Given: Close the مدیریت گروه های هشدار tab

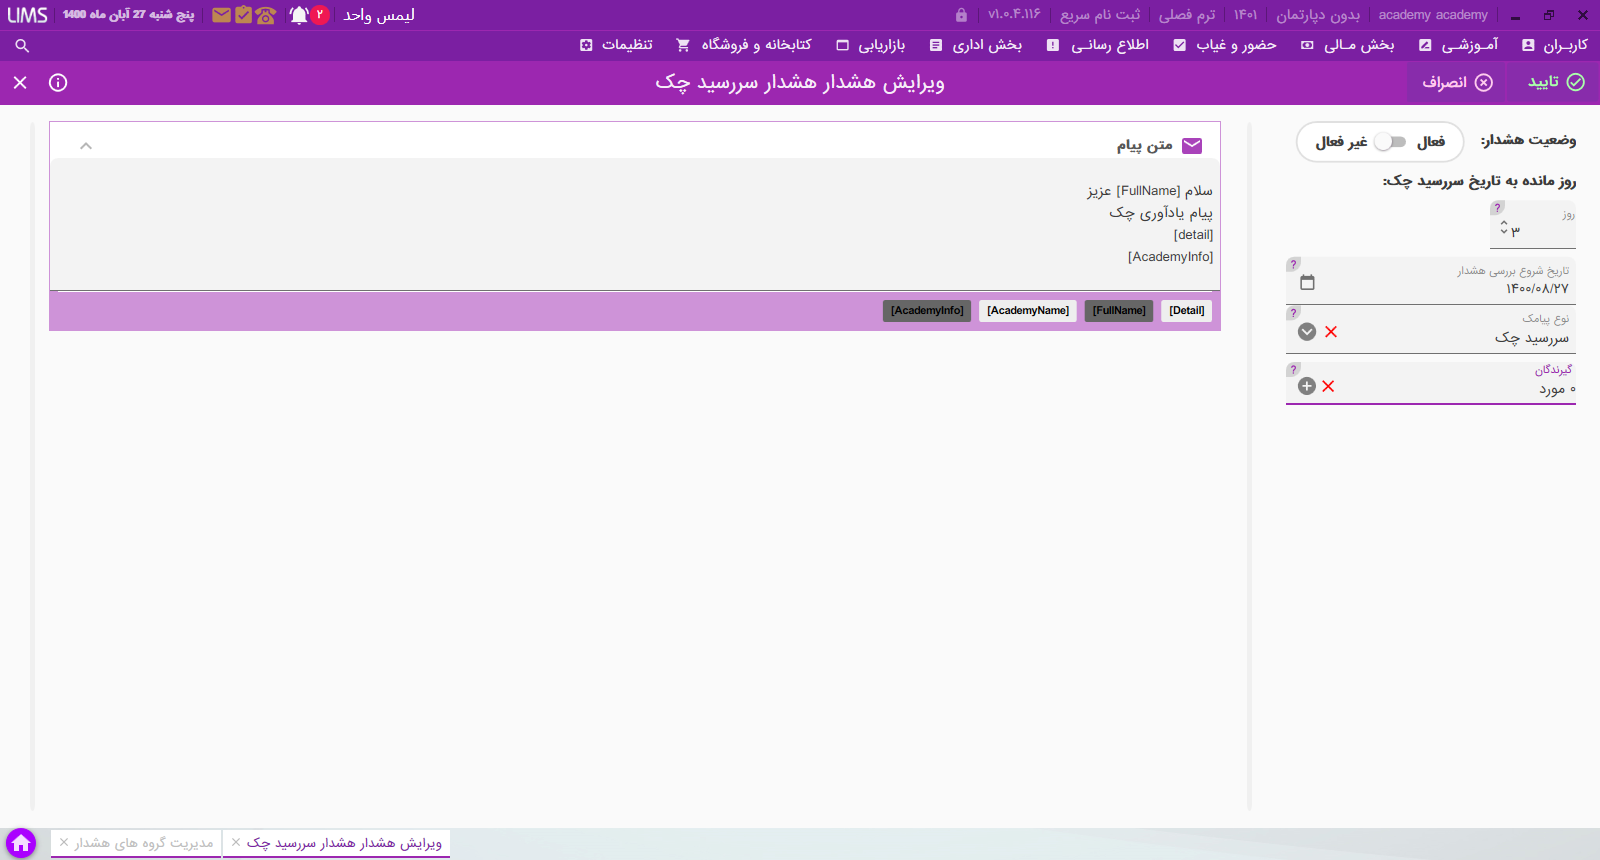Looking at the screenshot, I should coord(64,843).
